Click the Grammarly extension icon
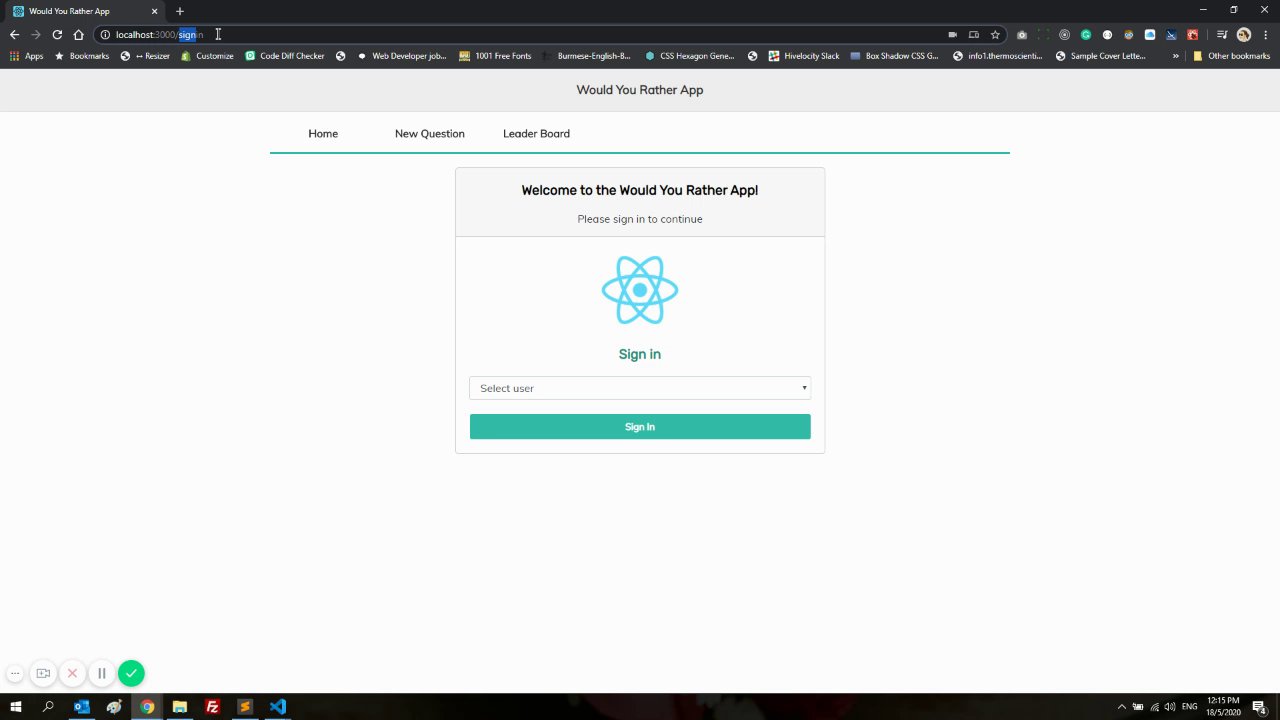The image size is (1280, 720). (1085, 35)
